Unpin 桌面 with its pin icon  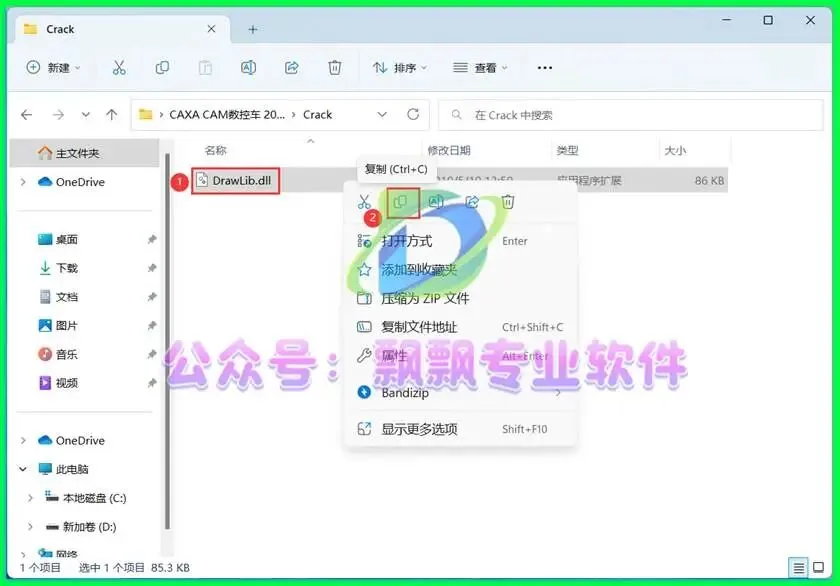152,239
